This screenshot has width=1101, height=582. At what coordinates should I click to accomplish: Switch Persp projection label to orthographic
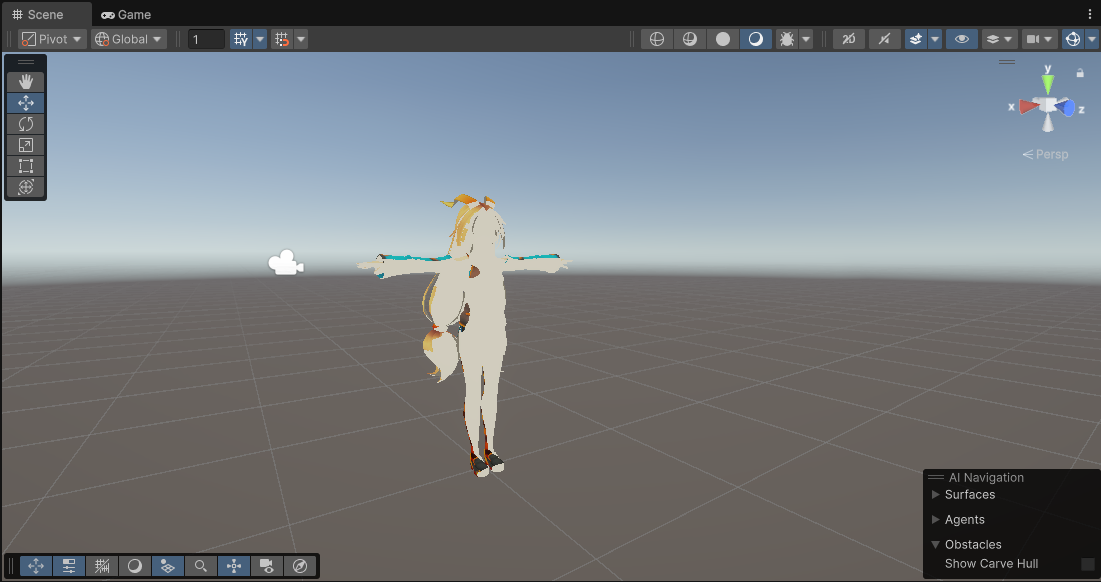(x=1046, y=154)
